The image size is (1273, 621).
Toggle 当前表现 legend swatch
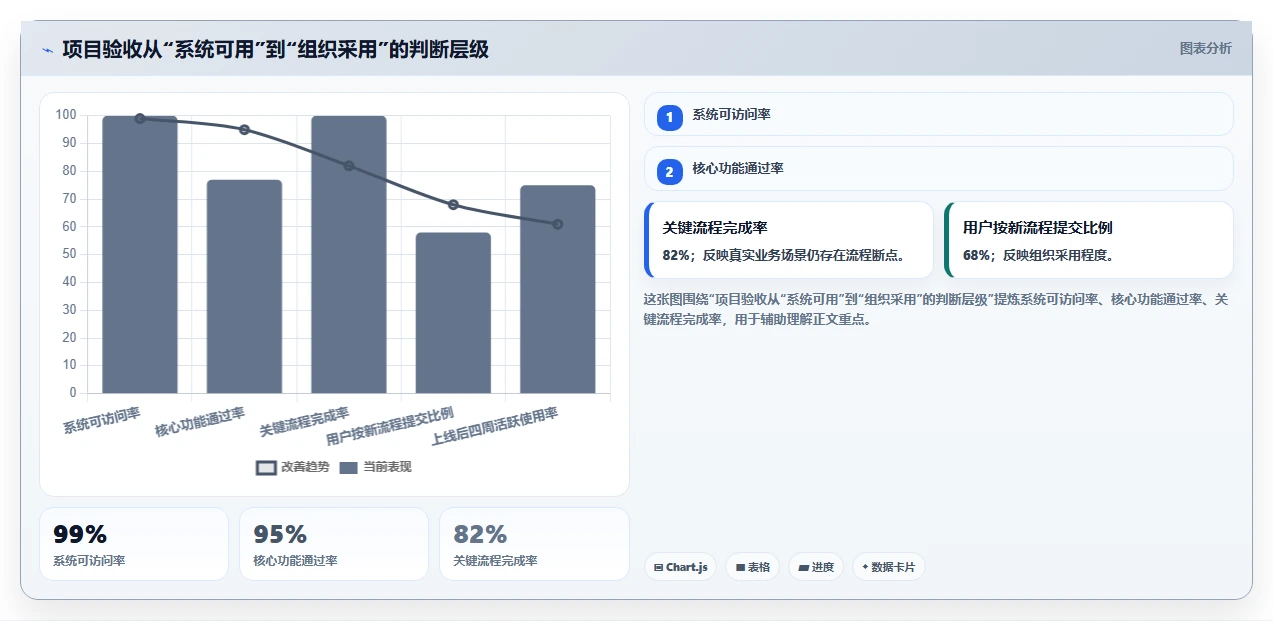click(348, 467)
